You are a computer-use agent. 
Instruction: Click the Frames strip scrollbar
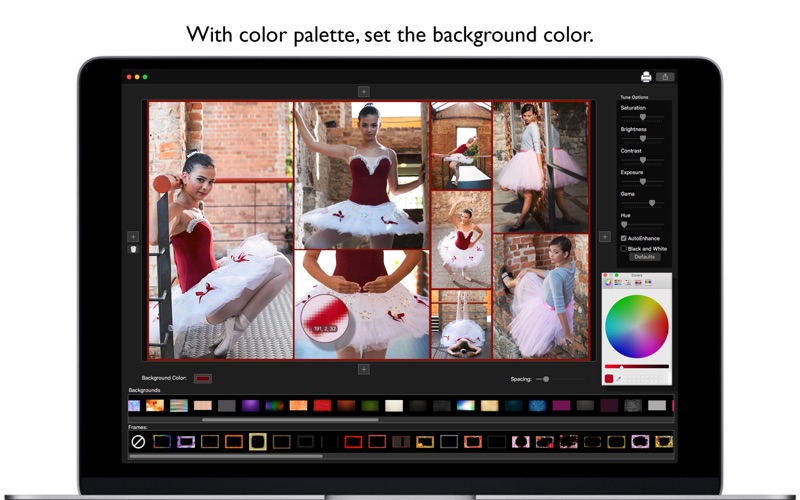pos(226,456)
